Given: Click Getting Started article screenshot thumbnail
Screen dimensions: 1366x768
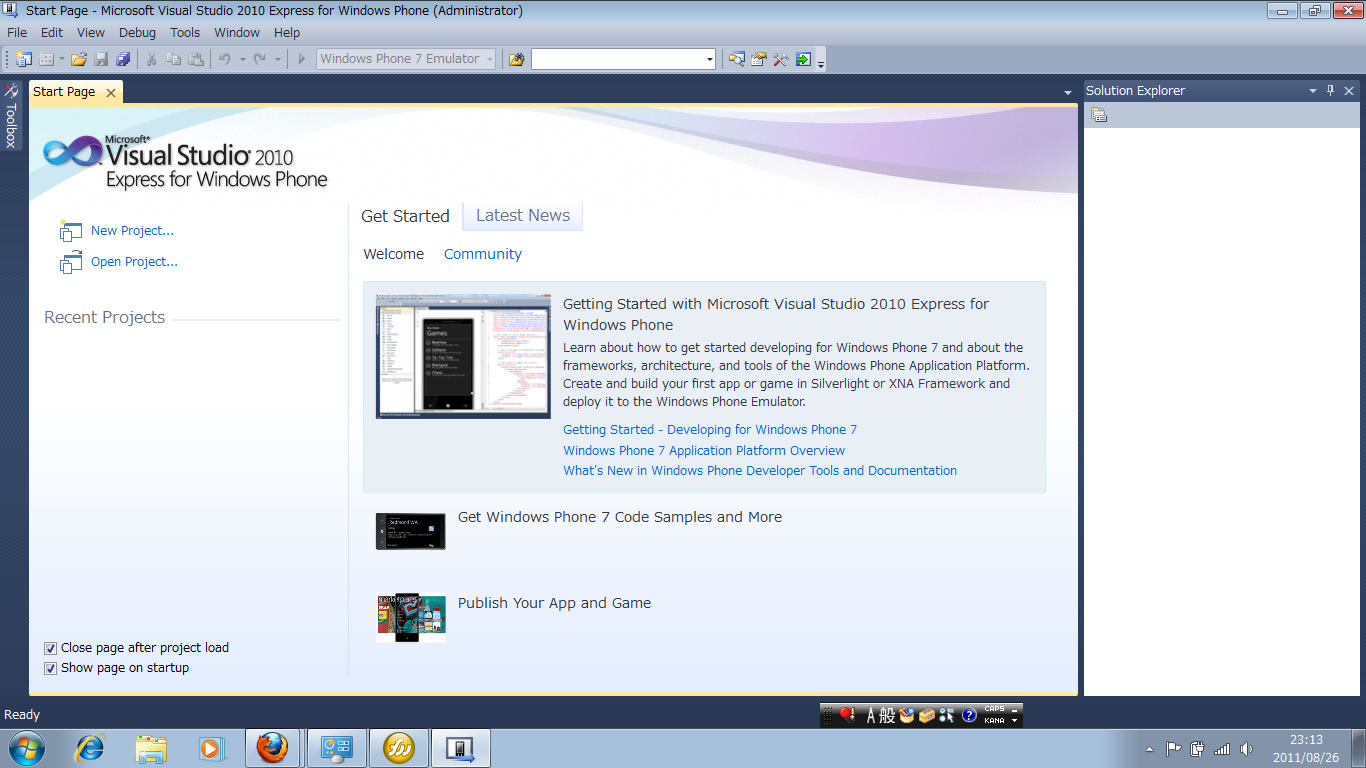Looking at the screenshot, I should [463, 356].
